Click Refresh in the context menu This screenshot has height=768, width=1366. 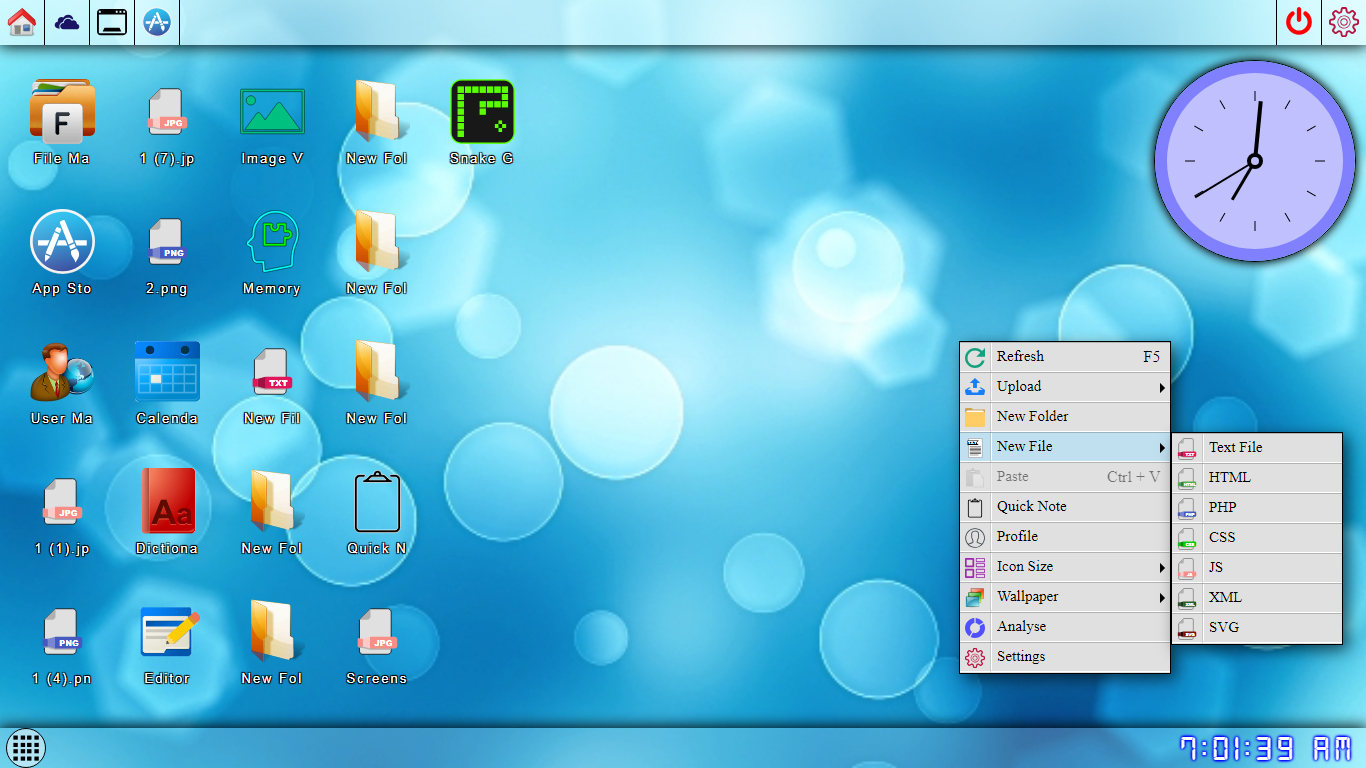(x=1065, y=357)
